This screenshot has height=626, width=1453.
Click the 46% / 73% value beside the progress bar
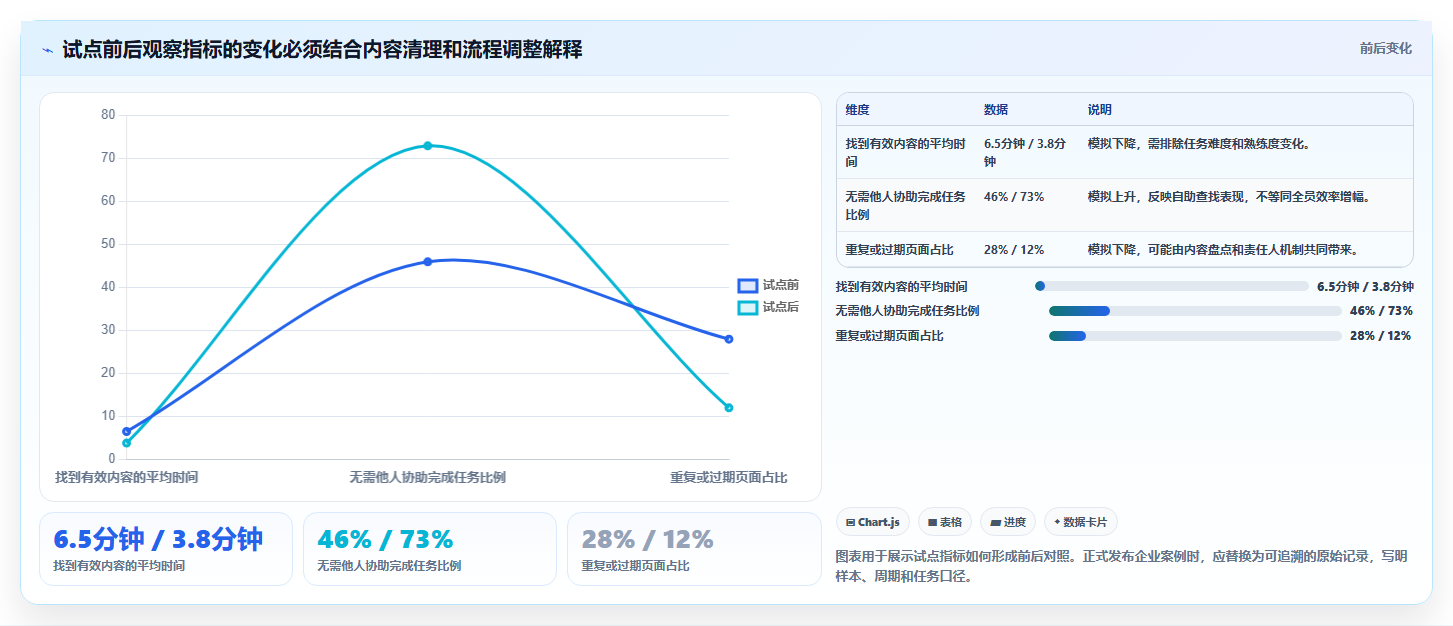(x=1381, y=311)
